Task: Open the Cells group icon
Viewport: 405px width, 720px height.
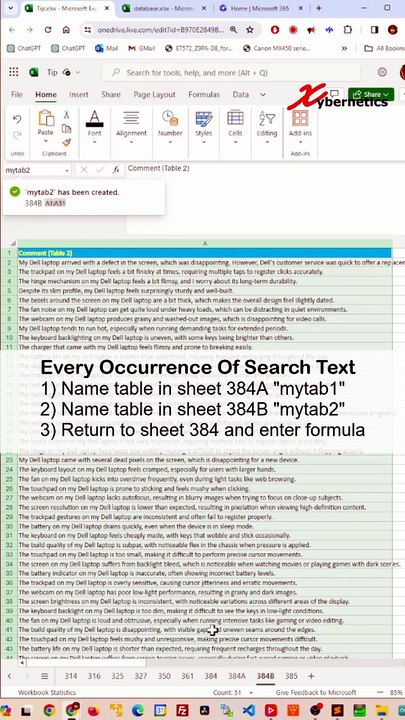Action: click(235, 118)
